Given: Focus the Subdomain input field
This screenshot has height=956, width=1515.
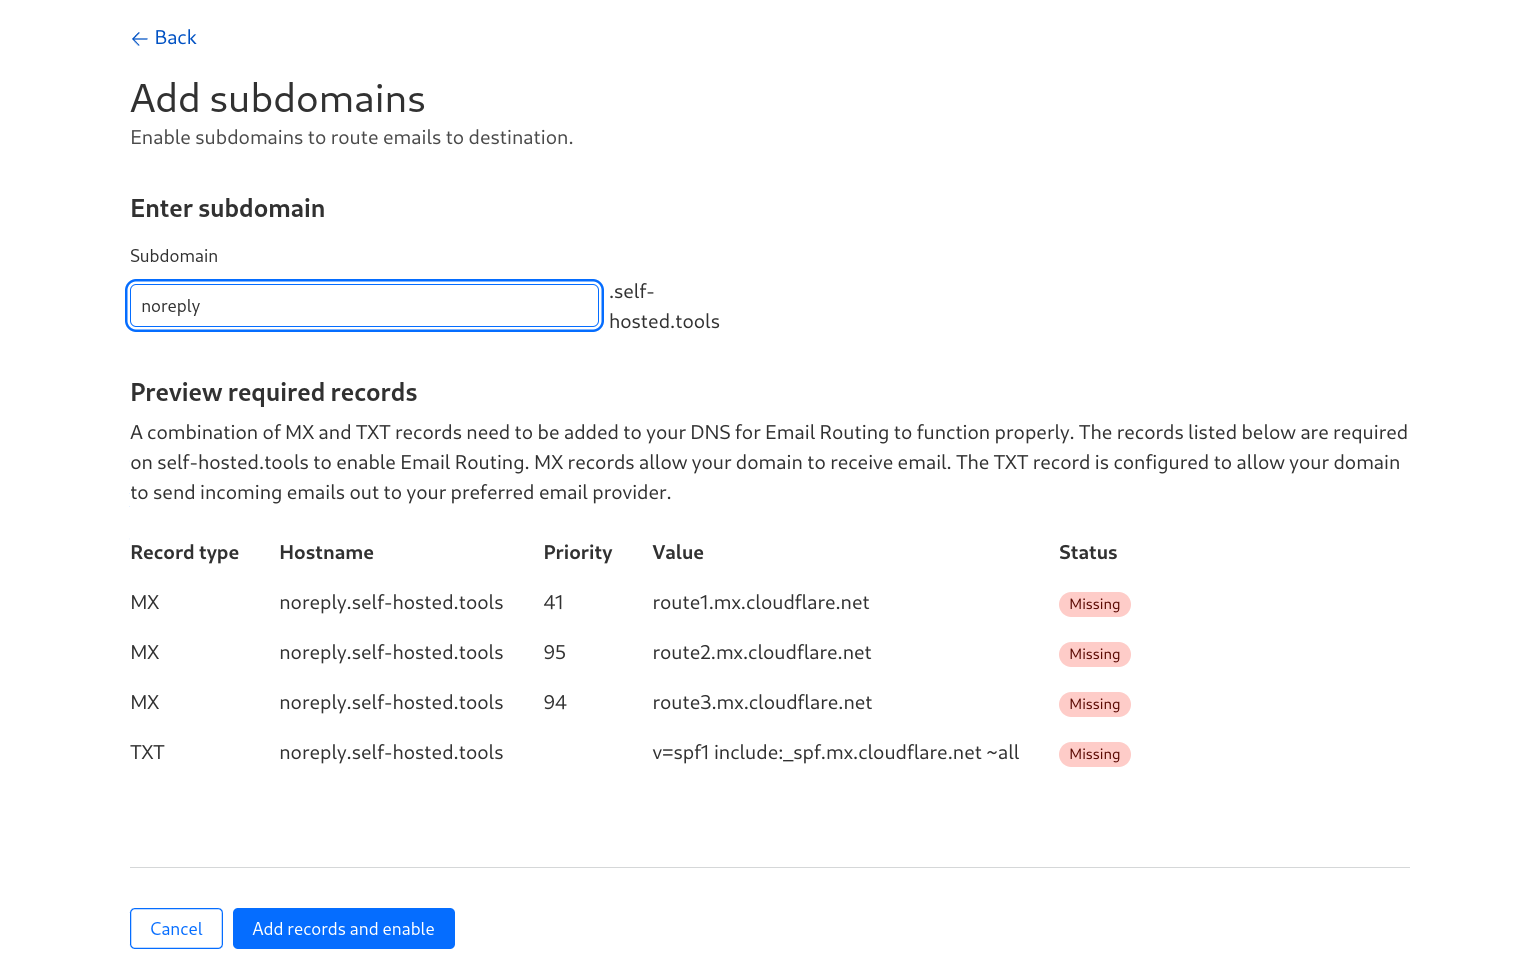Looking at the screenshot, I should pyautogui.click(x=365, y=306).
